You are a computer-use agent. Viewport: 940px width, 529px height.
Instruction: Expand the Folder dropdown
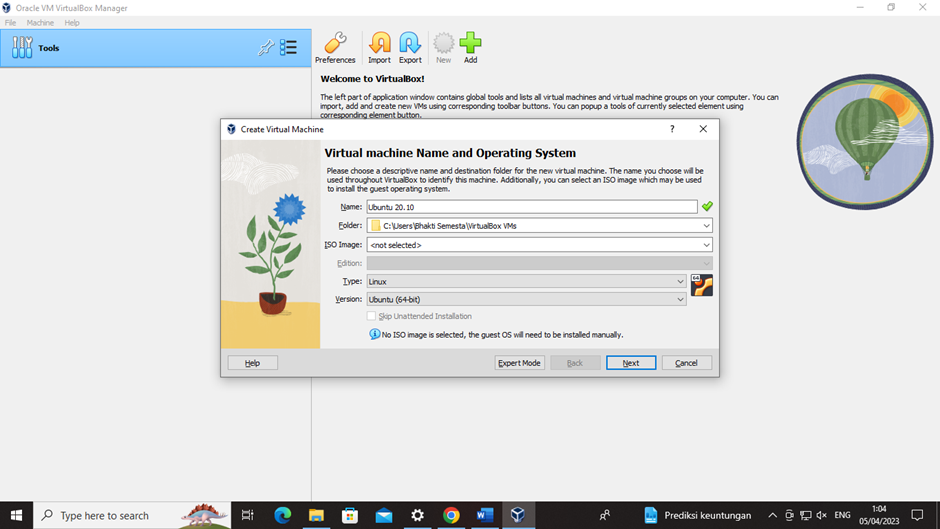coord(706,226)
